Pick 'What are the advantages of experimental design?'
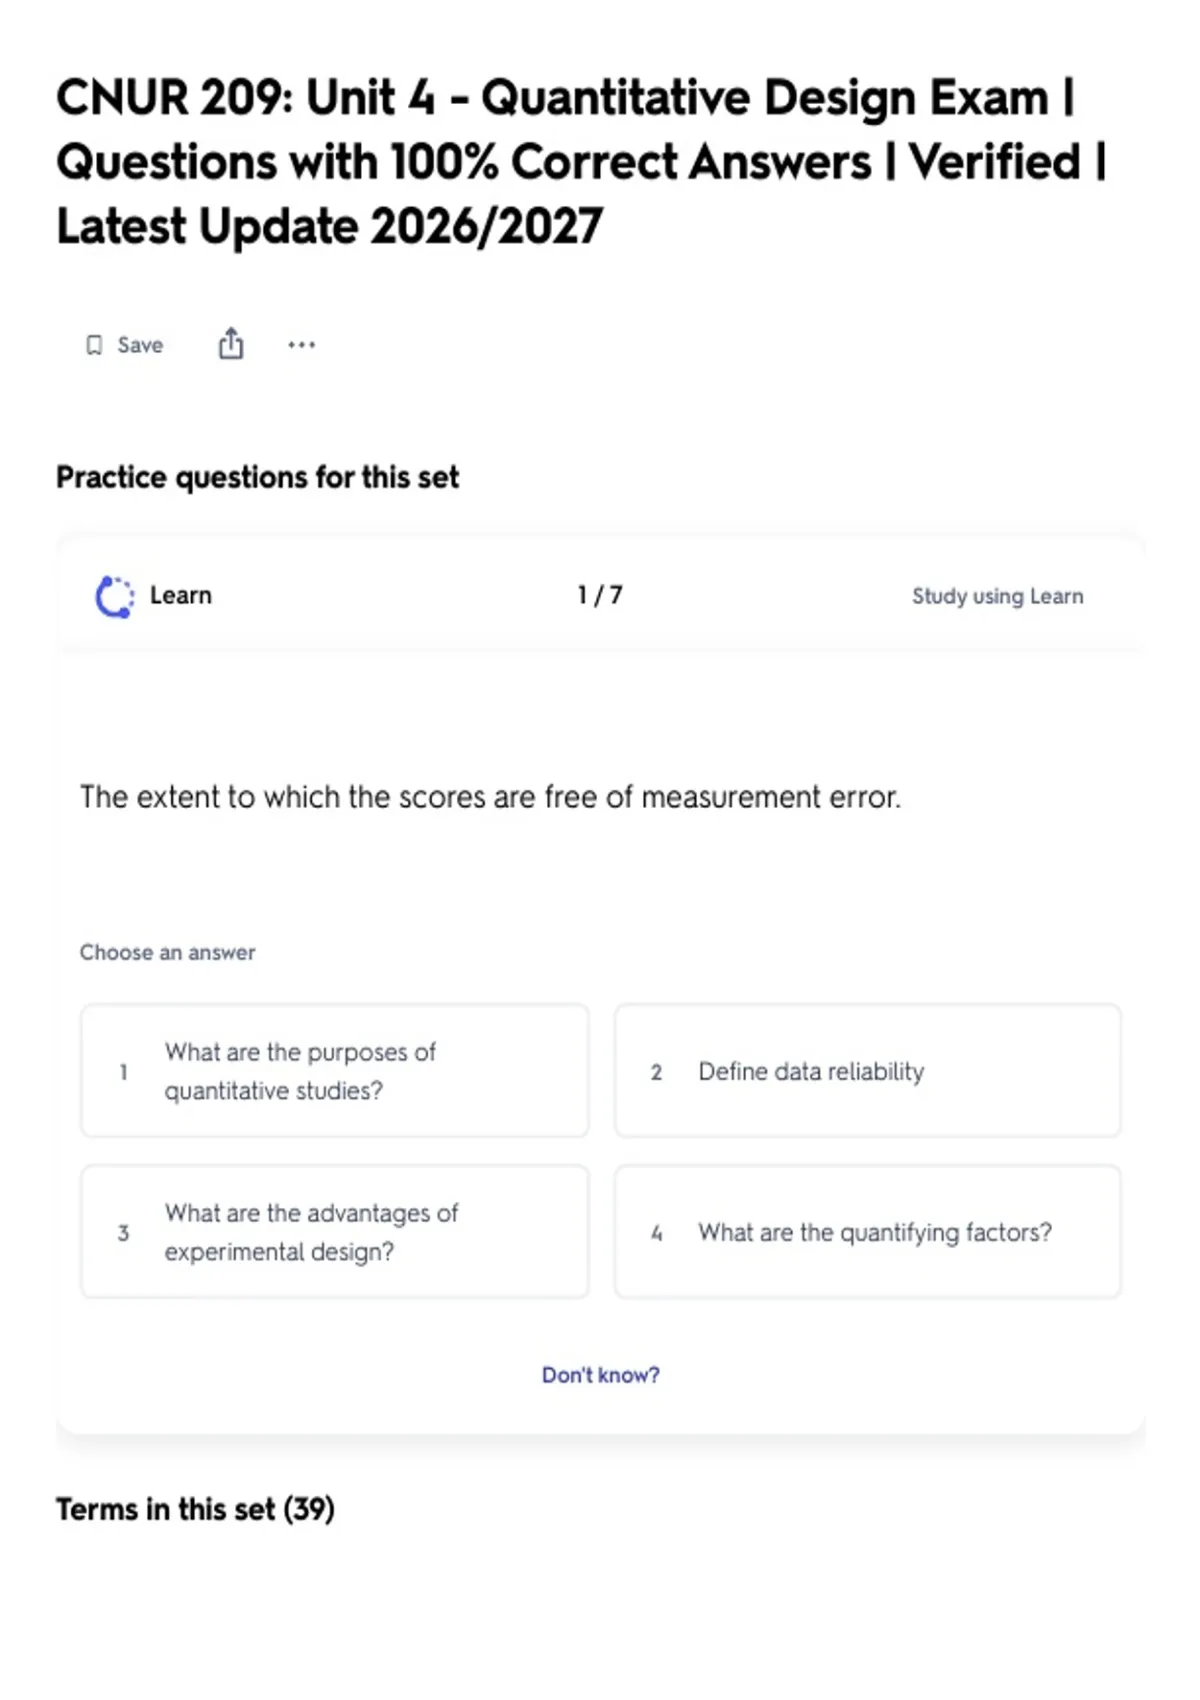Viewport: 1200px width, 1700px height. coord(335,1232)
